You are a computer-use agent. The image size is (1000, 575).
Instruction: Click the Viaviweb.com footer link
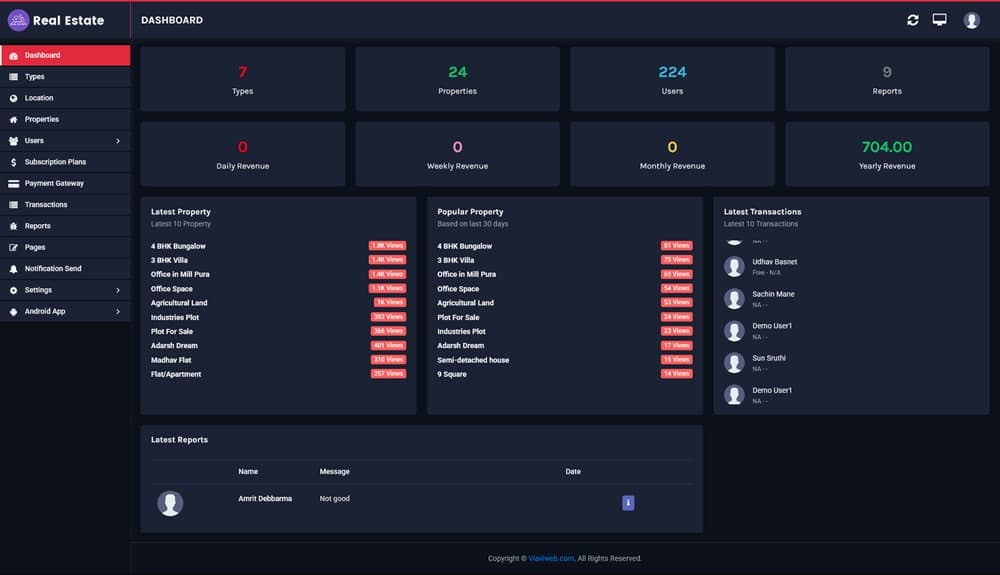coord(551,558)
